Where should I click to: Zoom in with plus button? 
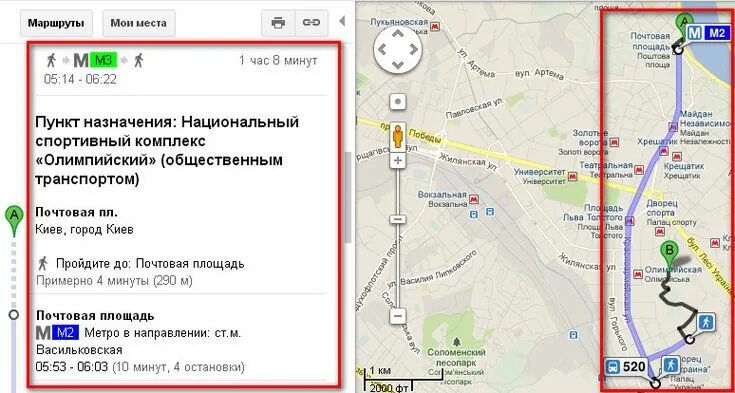pos(398,161)
